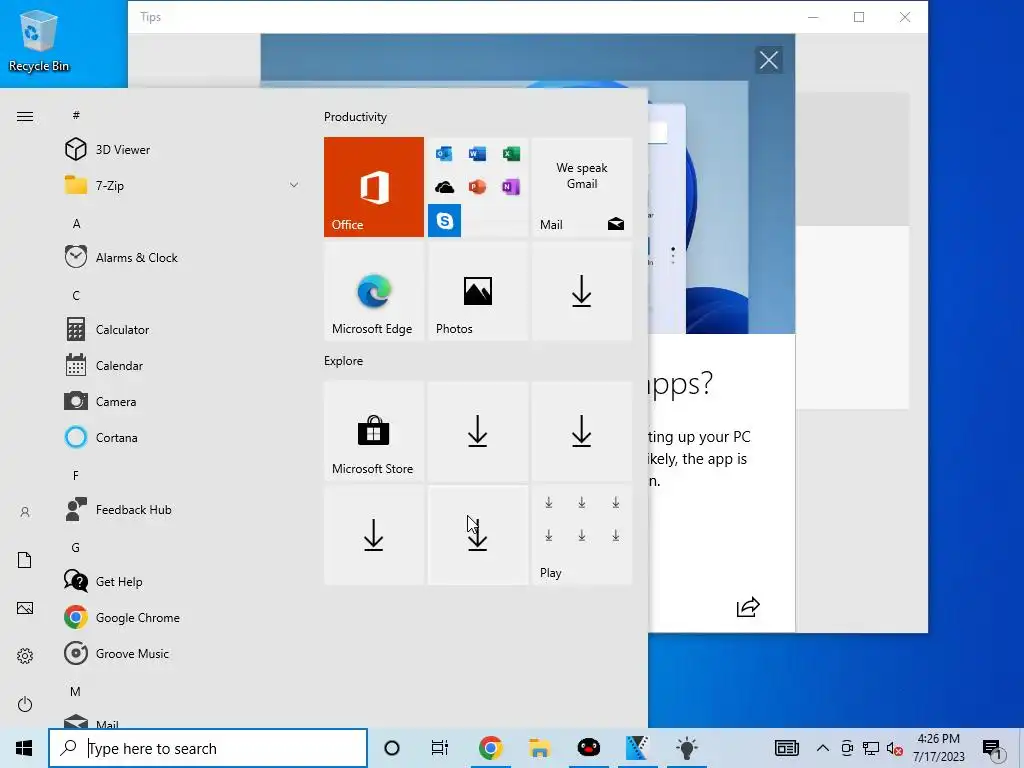
Task: Open the Skype tile
Action: pyautogui.click(x=444, y=221)
